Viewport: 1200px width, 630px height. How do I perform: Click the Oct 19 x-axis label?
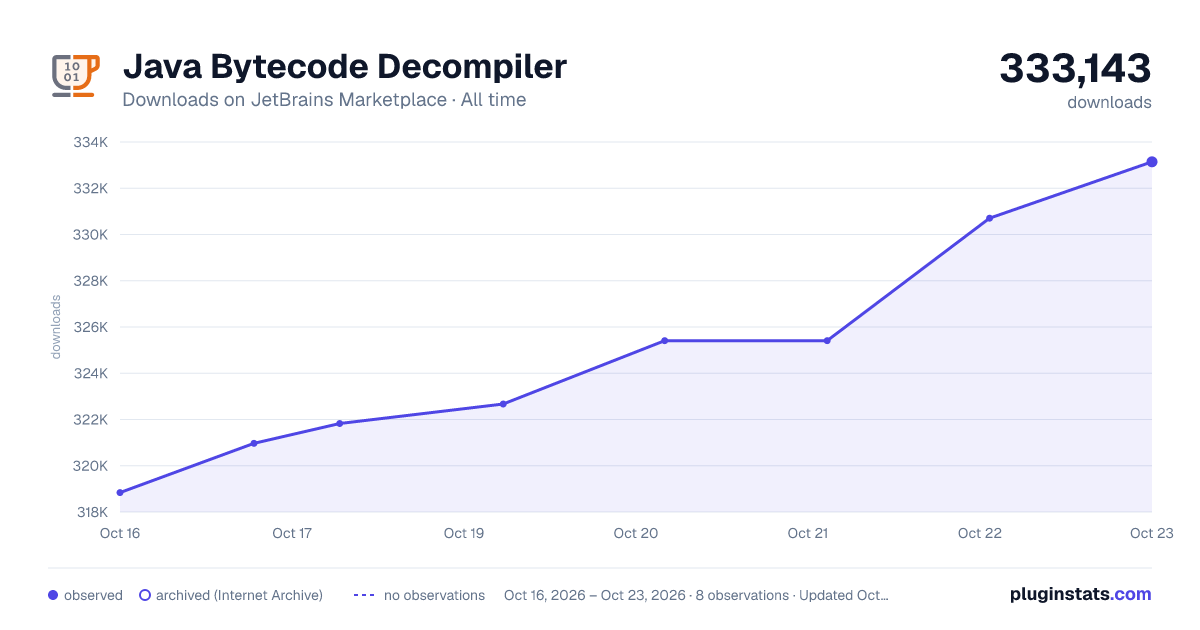point(464,533)
